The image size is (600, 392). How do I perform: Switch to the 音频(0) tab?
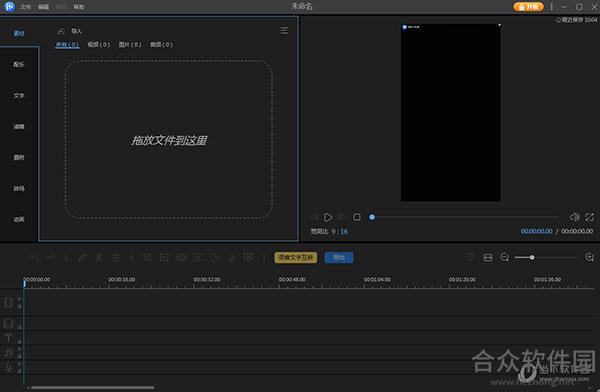161,44
